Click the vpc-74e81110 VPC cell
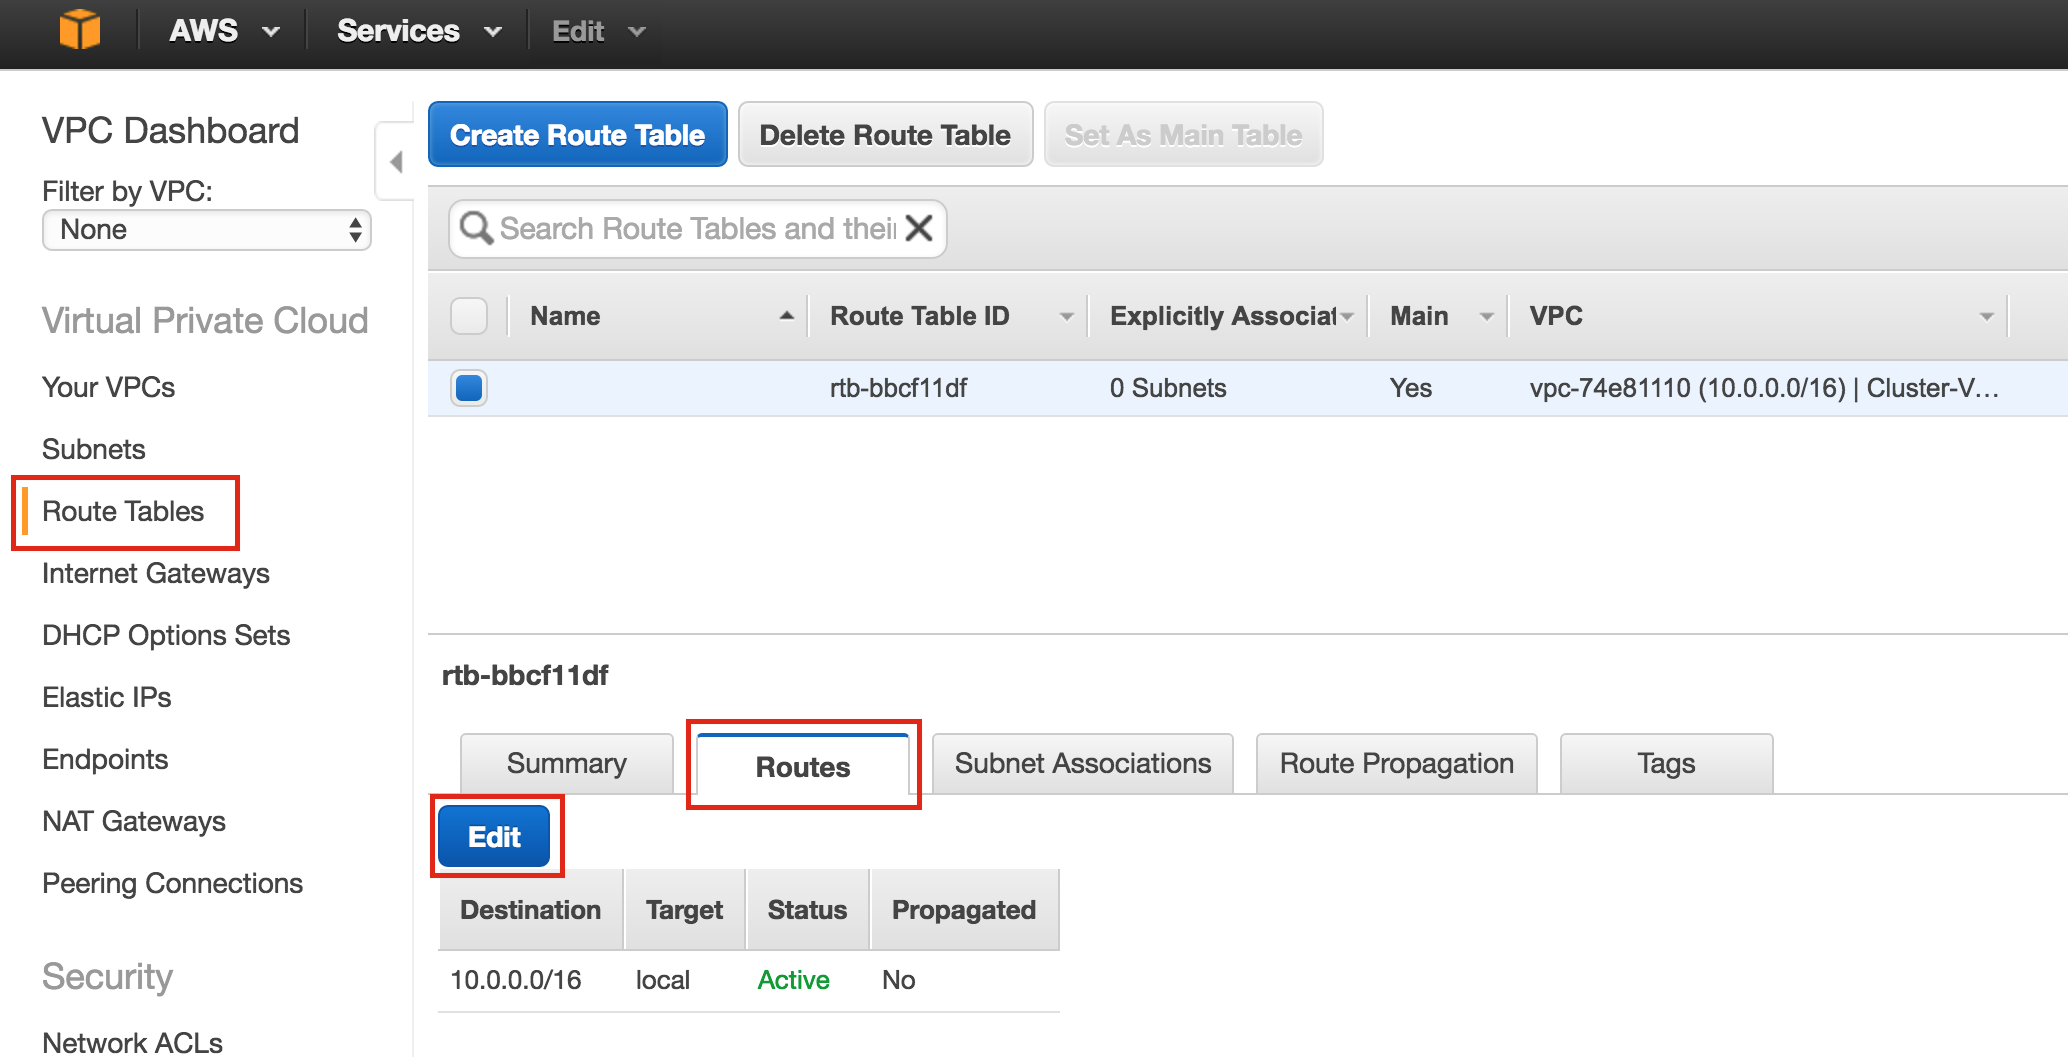Viewport: 2068px width, 1057px height. [x=1764, y=388]
